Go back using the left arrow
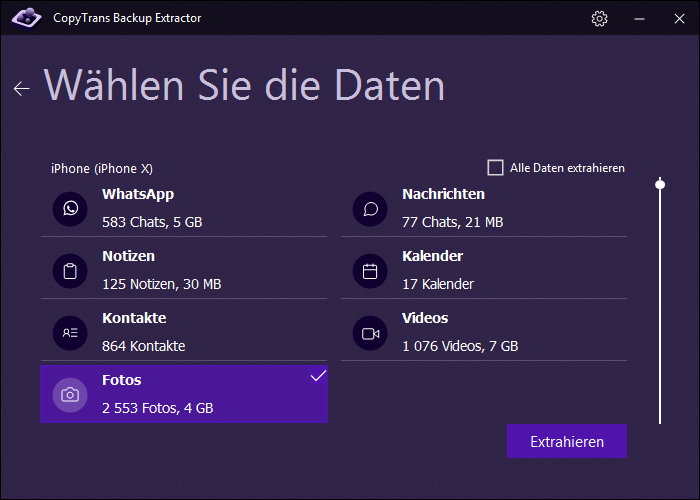Viewport: 700px width, 500px height. [x=21, y=88]
